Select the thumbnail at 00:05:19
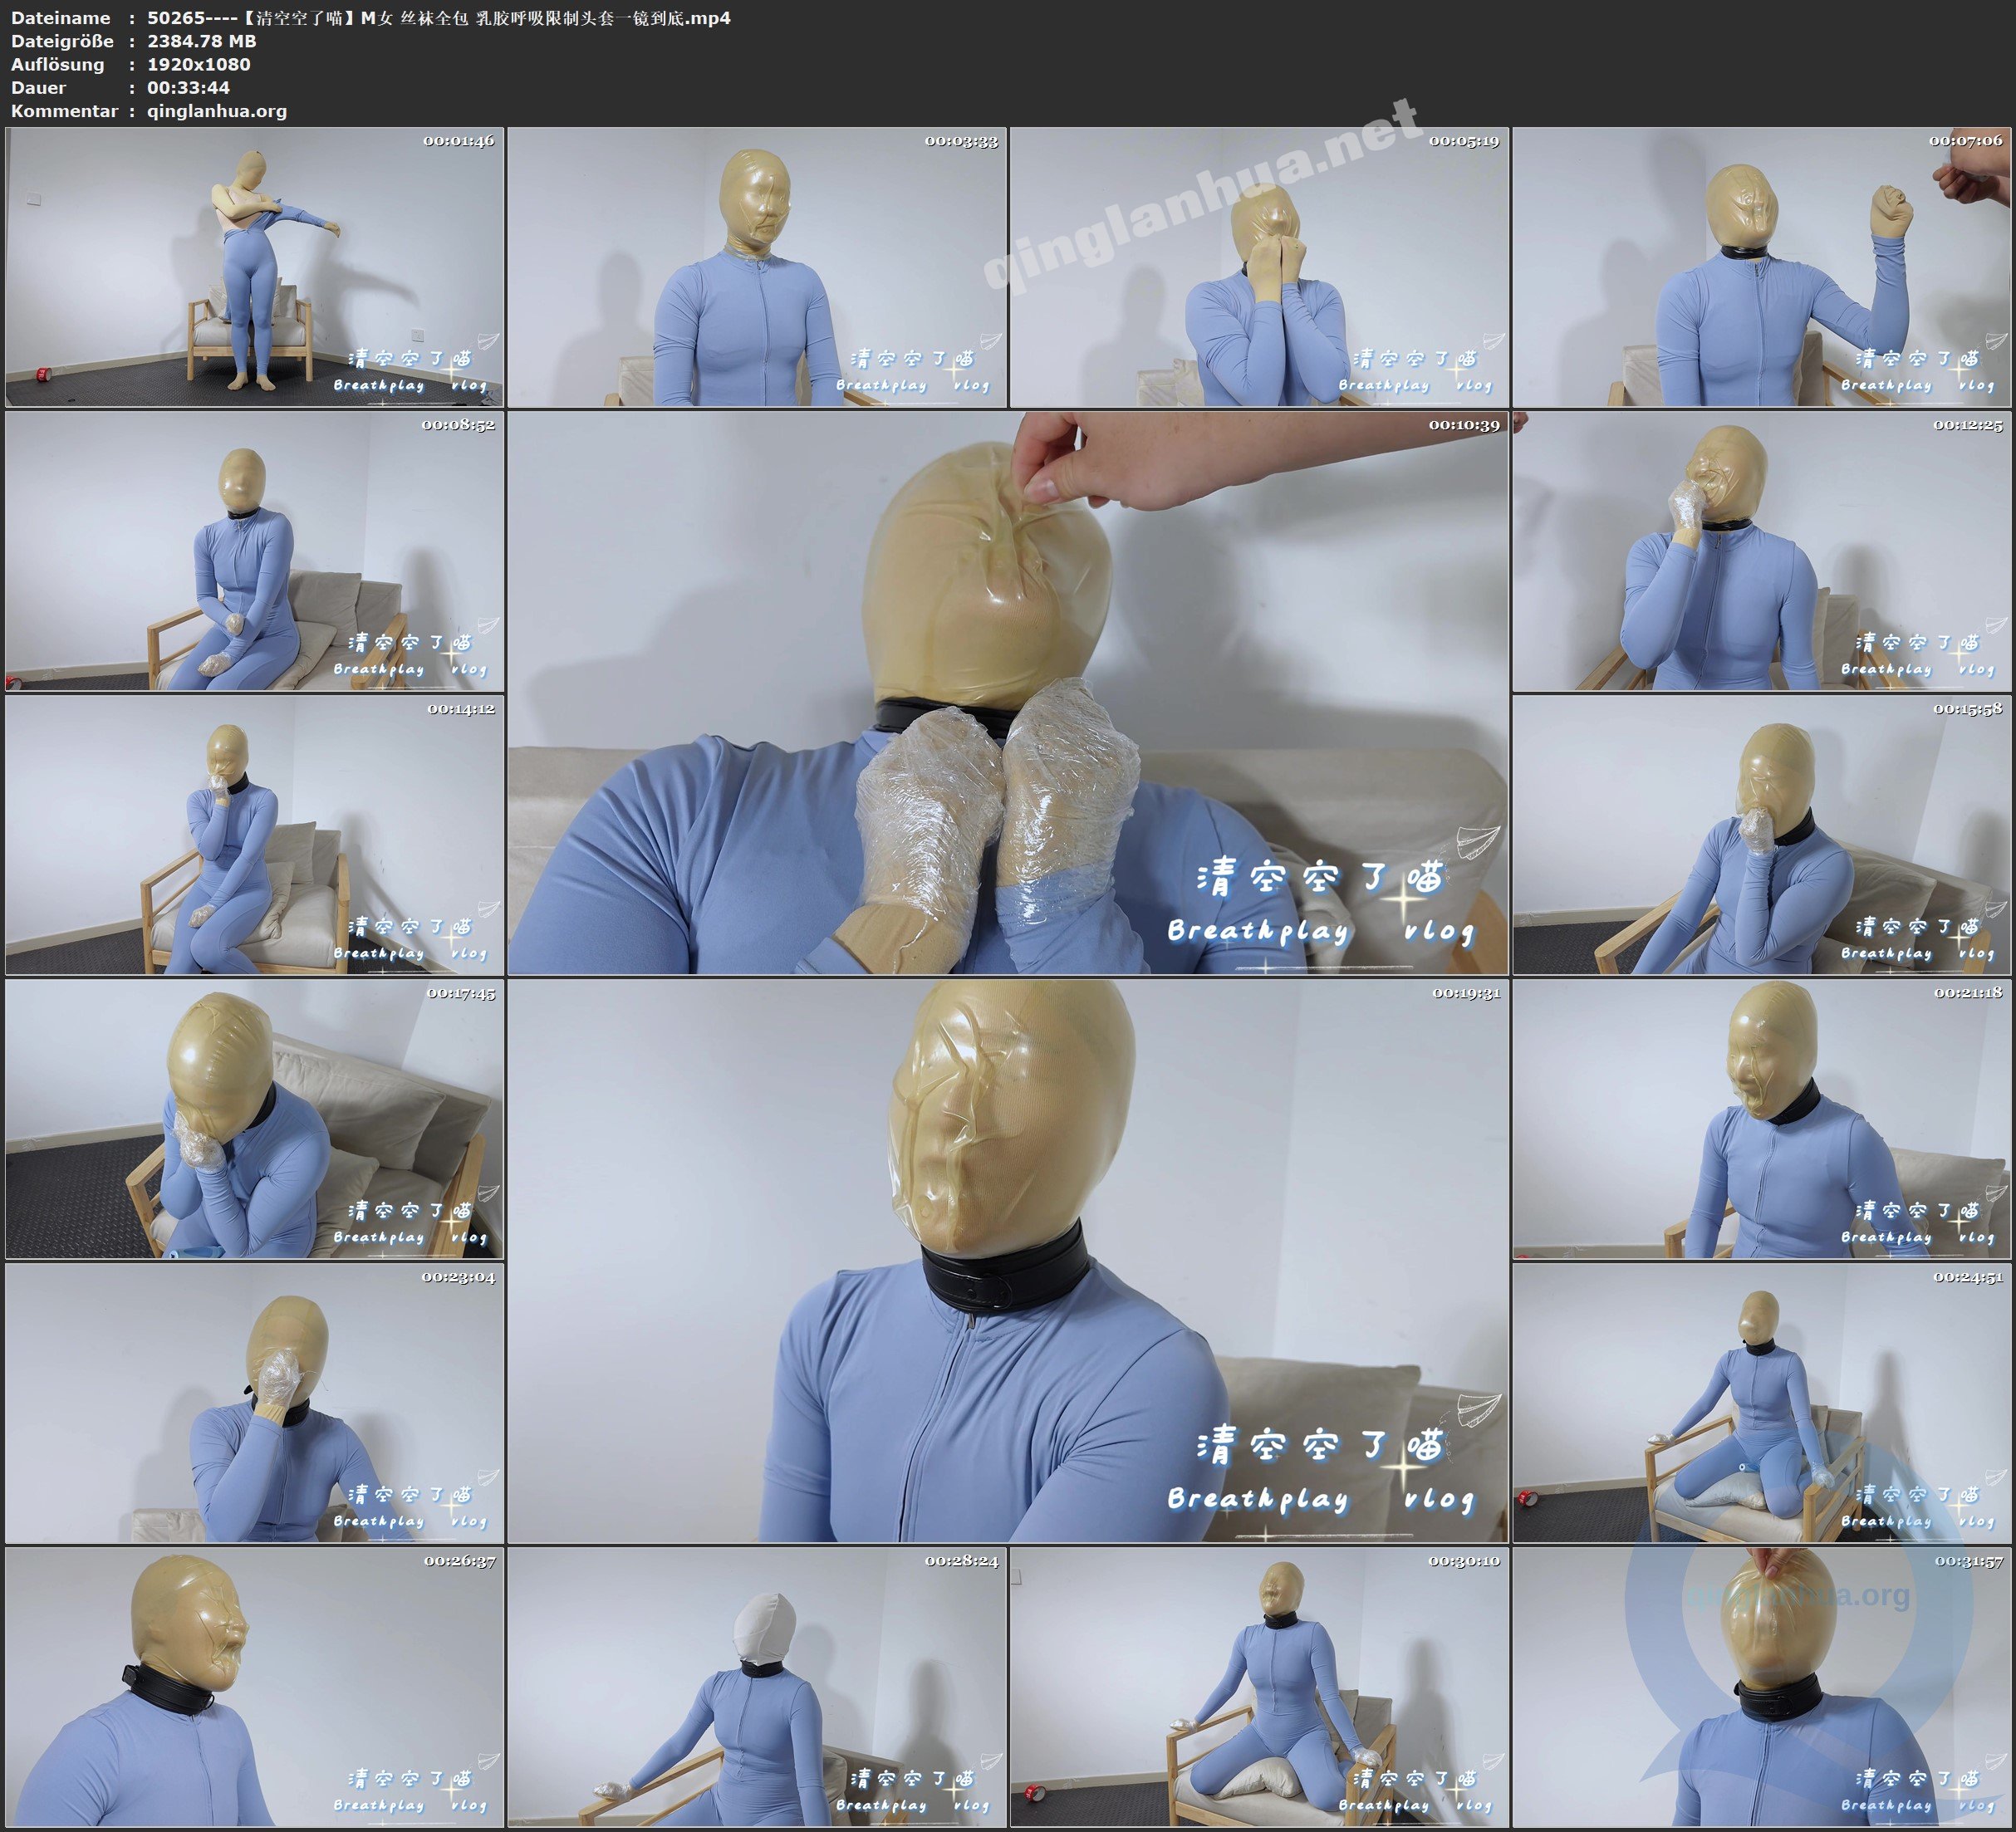The image size is (2016, 1832). [x=1259, y=267]
